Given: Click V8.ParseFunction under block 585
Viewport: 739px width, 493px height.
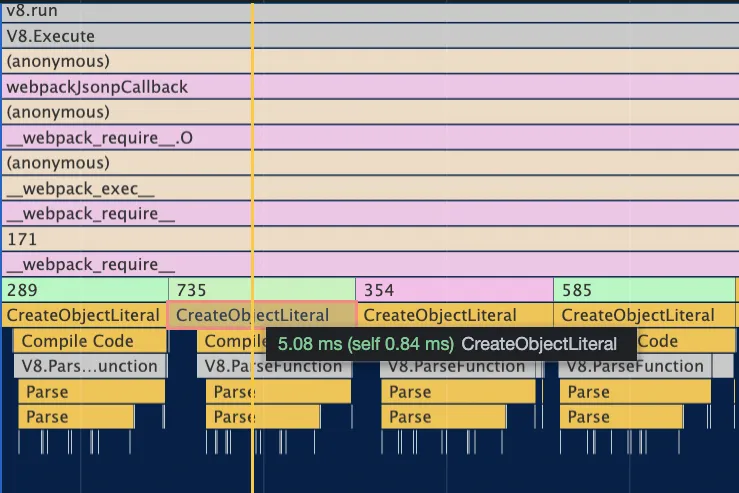Looking at the screenshot, I should click(x=635, y=367).
